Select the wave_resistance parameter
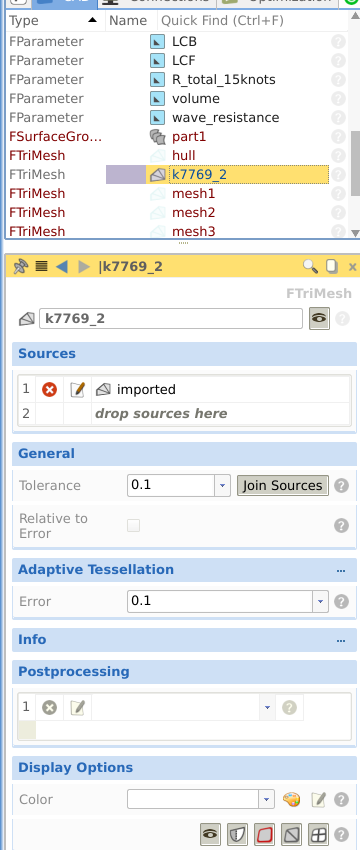This screenshot has width=360, height=850. point(226,118)
